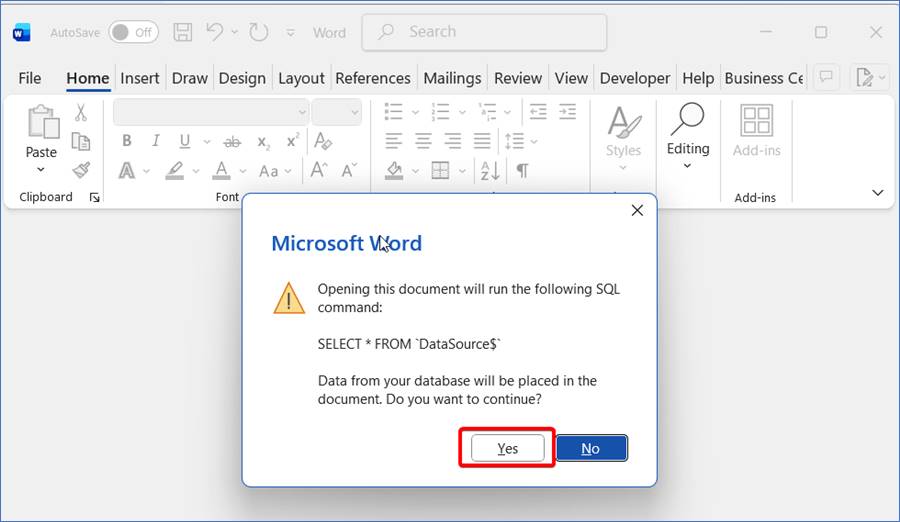Screen dimensions: 900x522
Task: Toggle Subscript formatting
Action: coord(263,142)
